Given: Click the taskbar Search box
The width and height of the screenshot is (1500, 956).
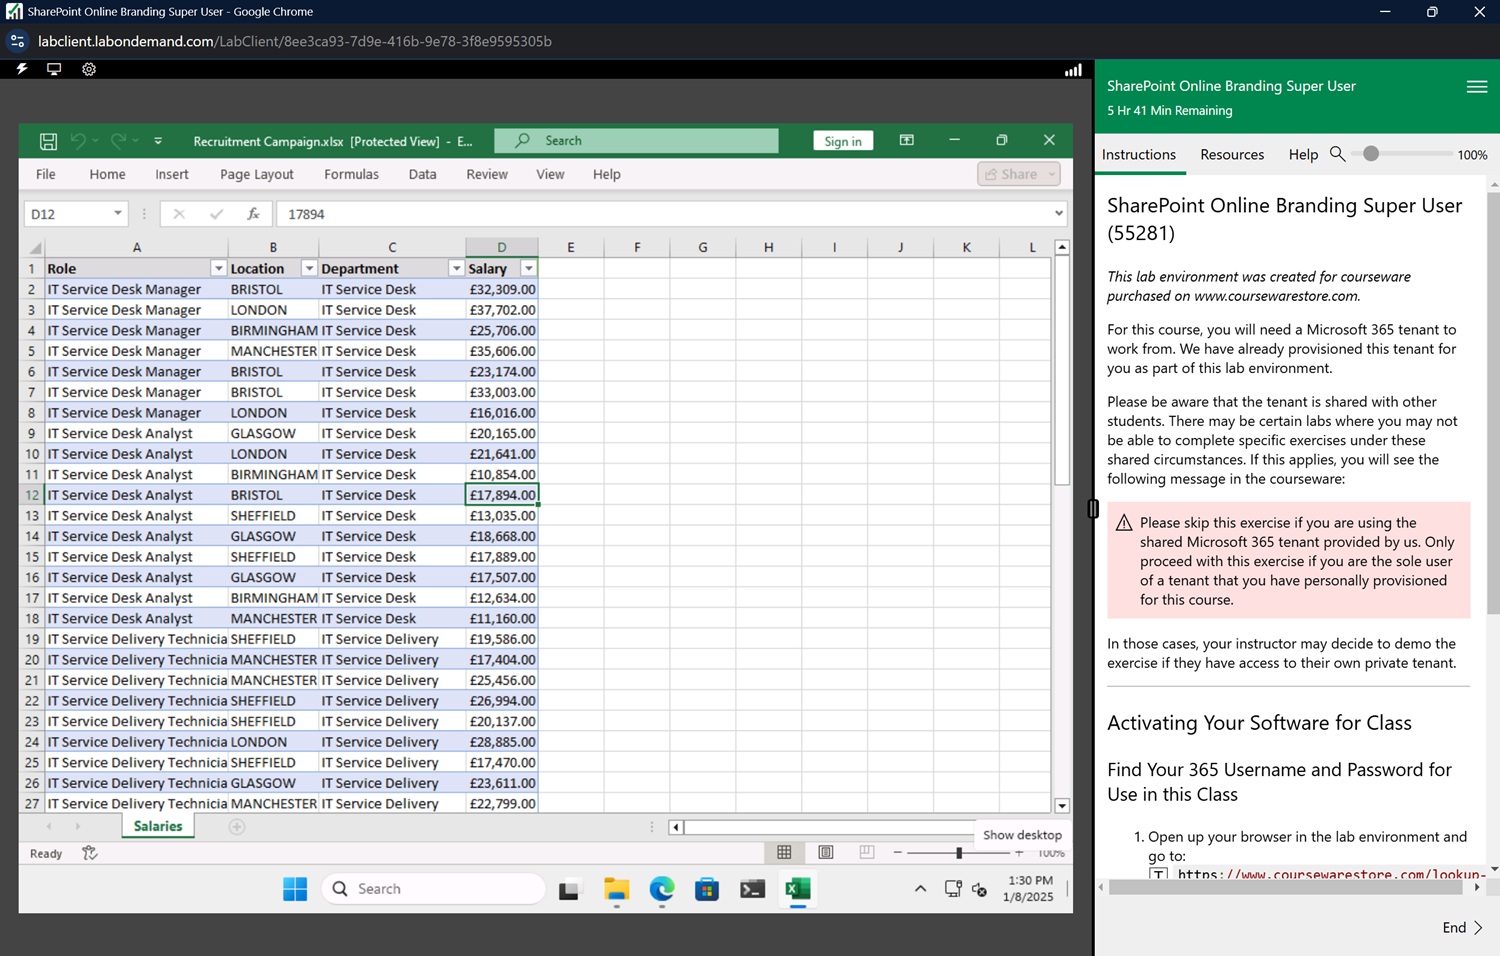Looking at the screenshot, I should click(434, 889).
